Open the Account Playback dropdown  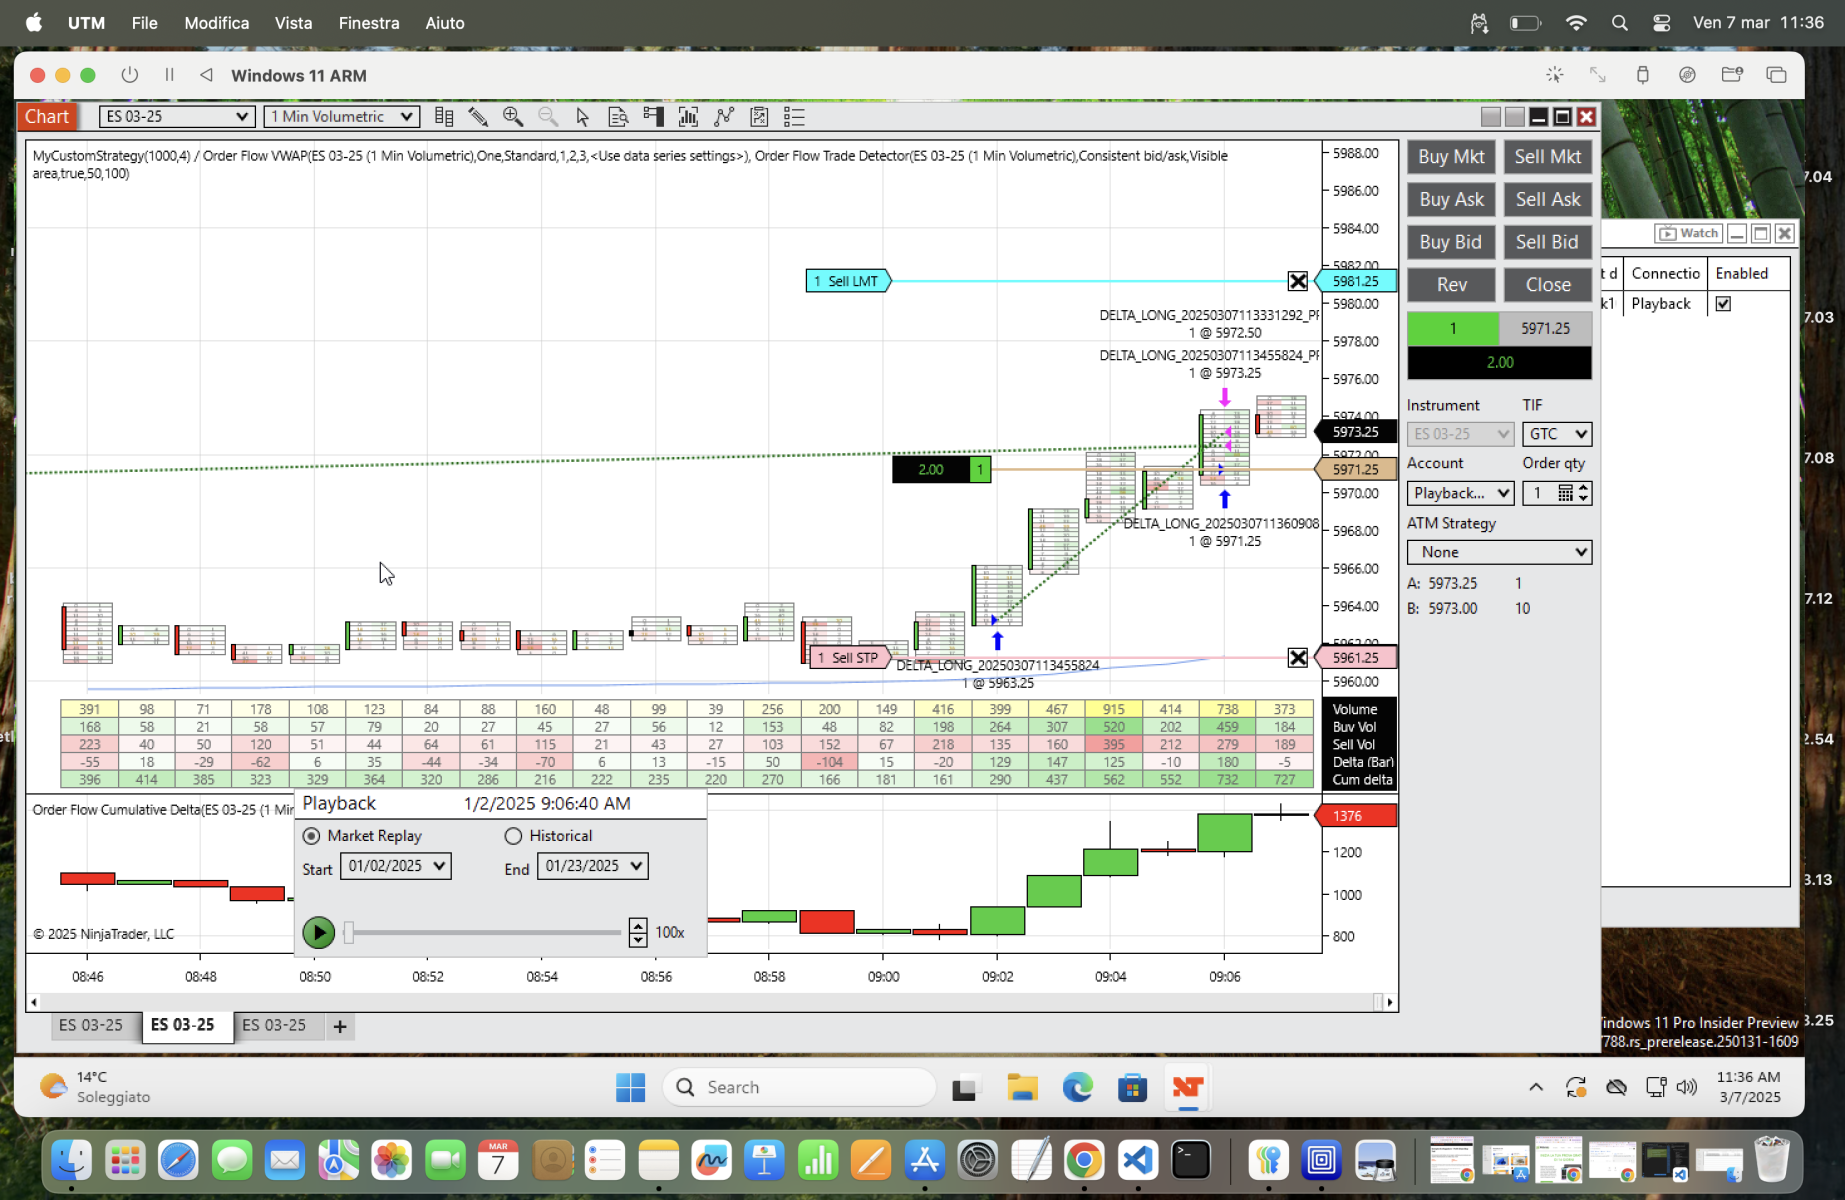click(x=1460, y=493)
